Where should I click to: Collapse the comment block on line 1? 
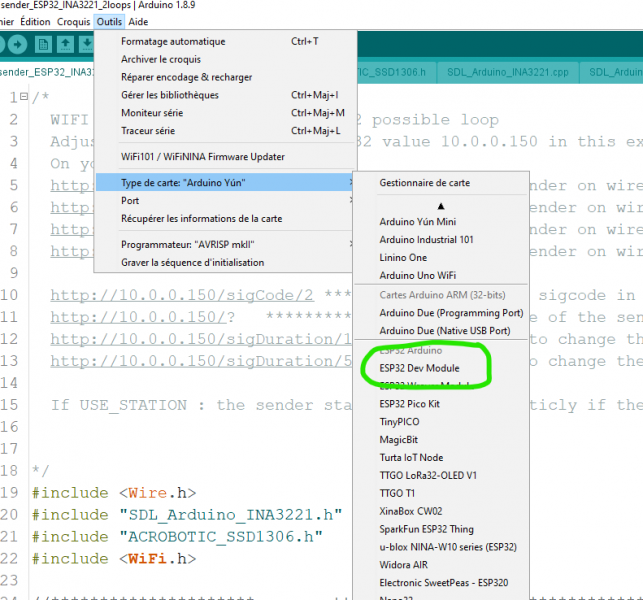24,97
